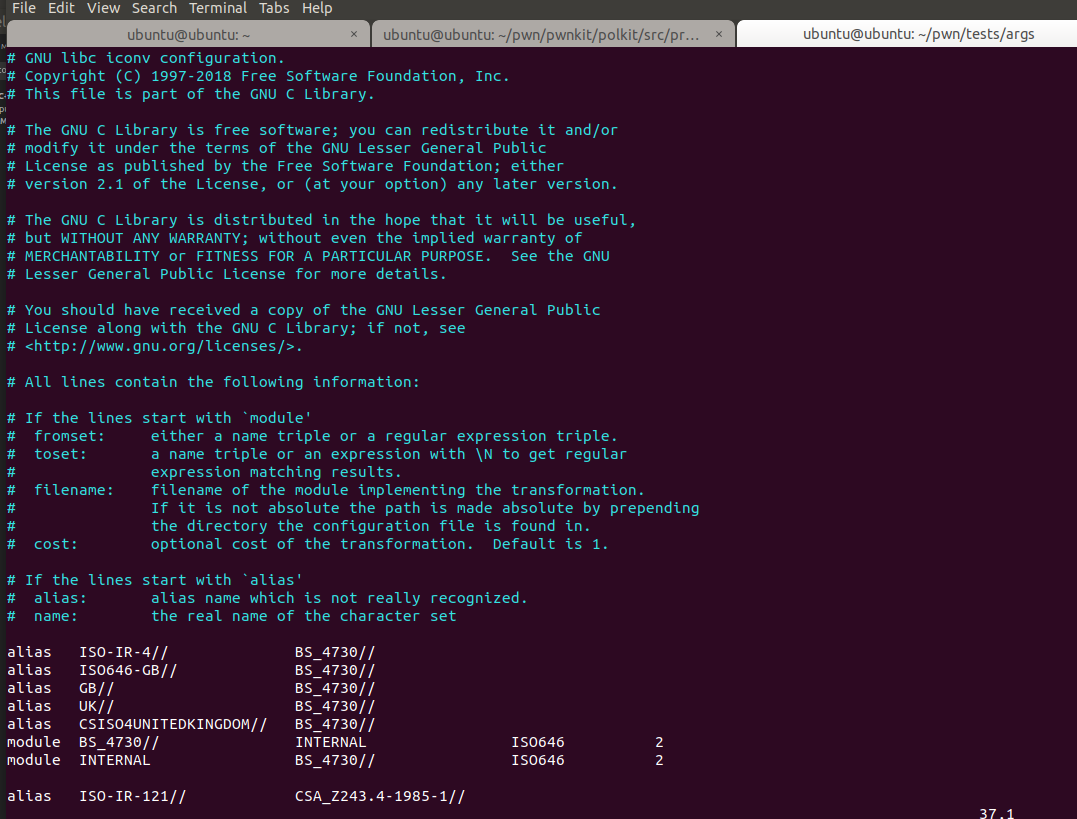Close the 'ubuntu@ubuntu: ~' tab
This screenshot has width=1077, height=819.
coord(354,34)
